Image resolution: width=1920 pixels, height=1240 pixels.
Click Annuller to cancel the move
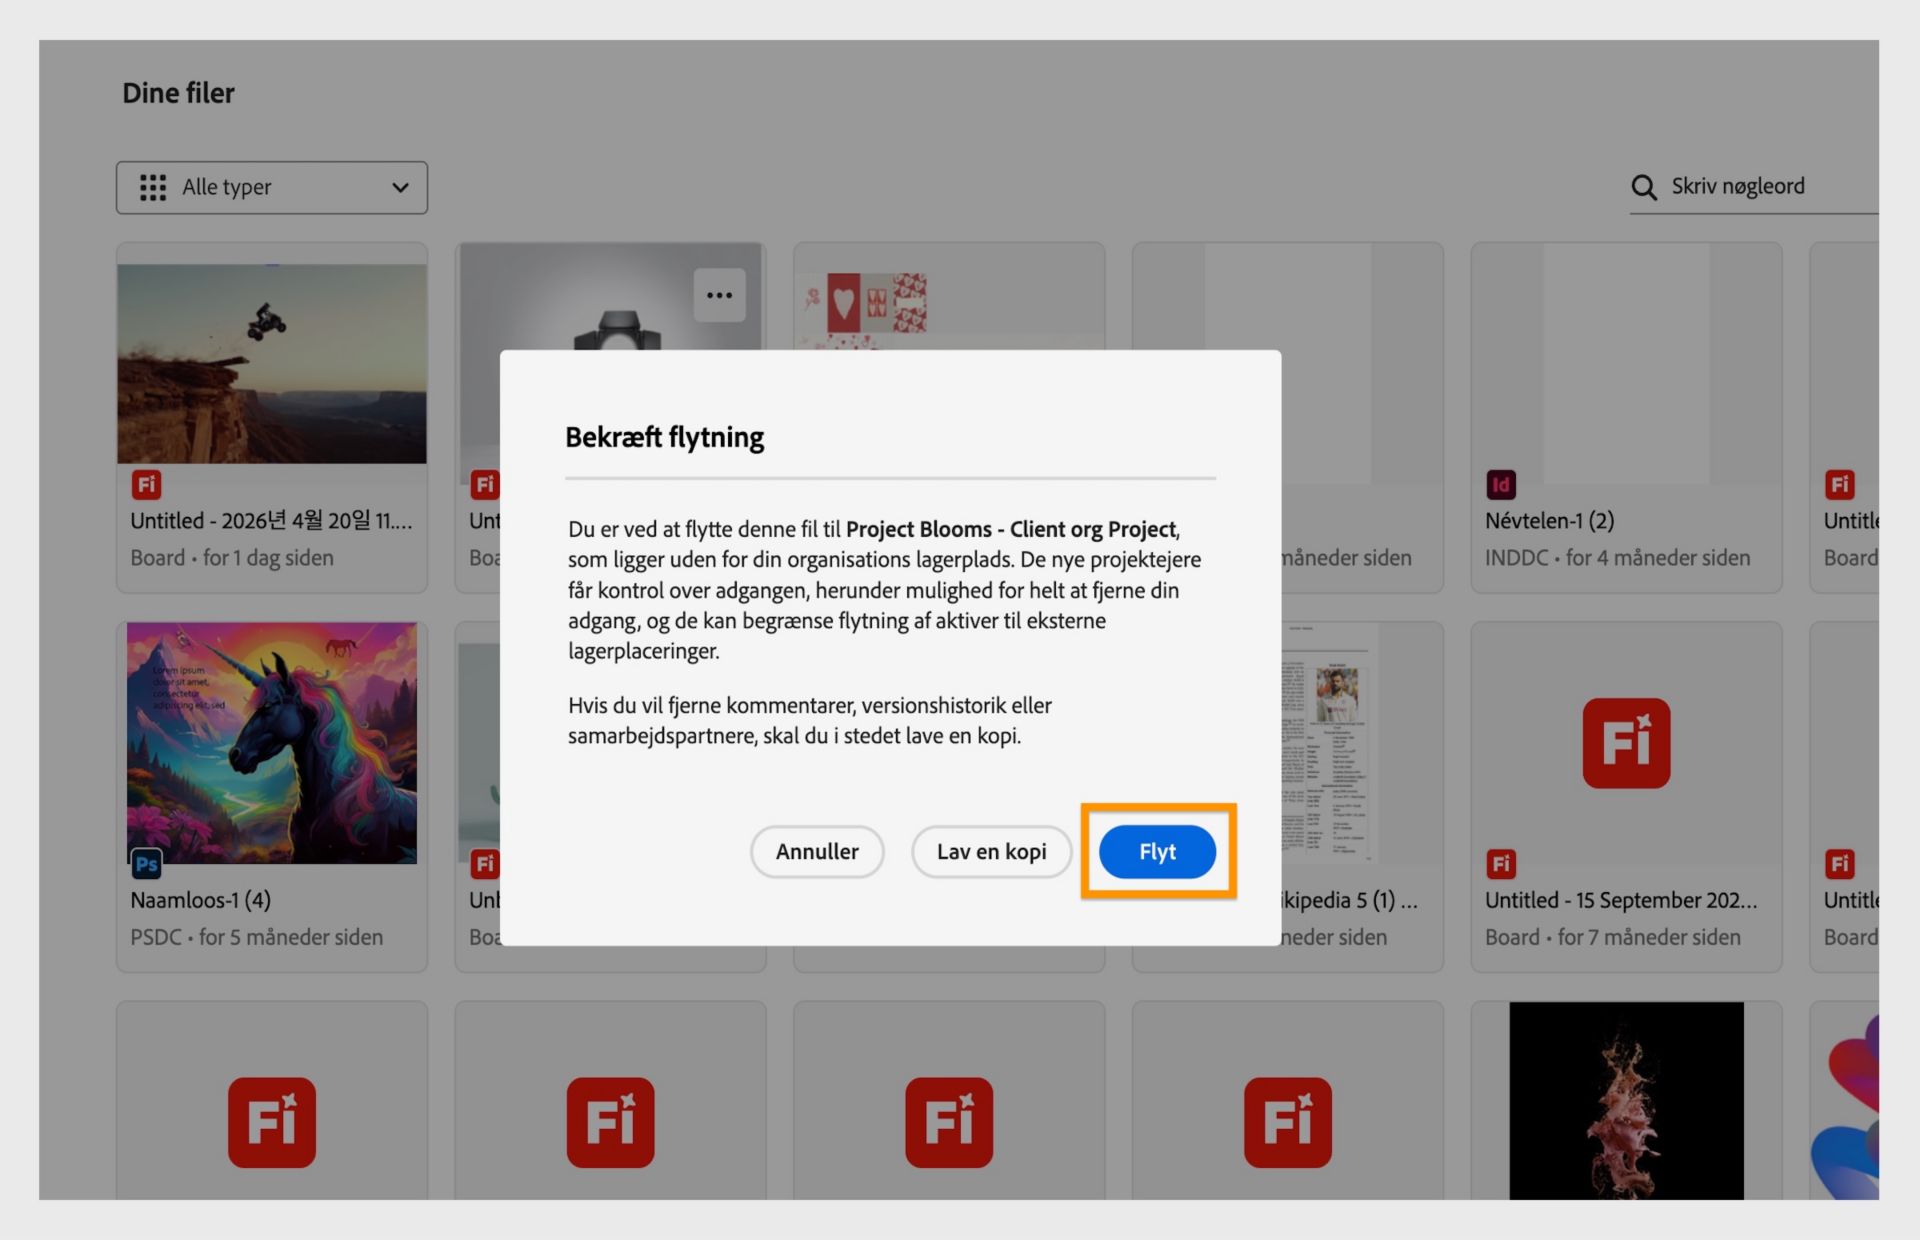click(817, 851)
